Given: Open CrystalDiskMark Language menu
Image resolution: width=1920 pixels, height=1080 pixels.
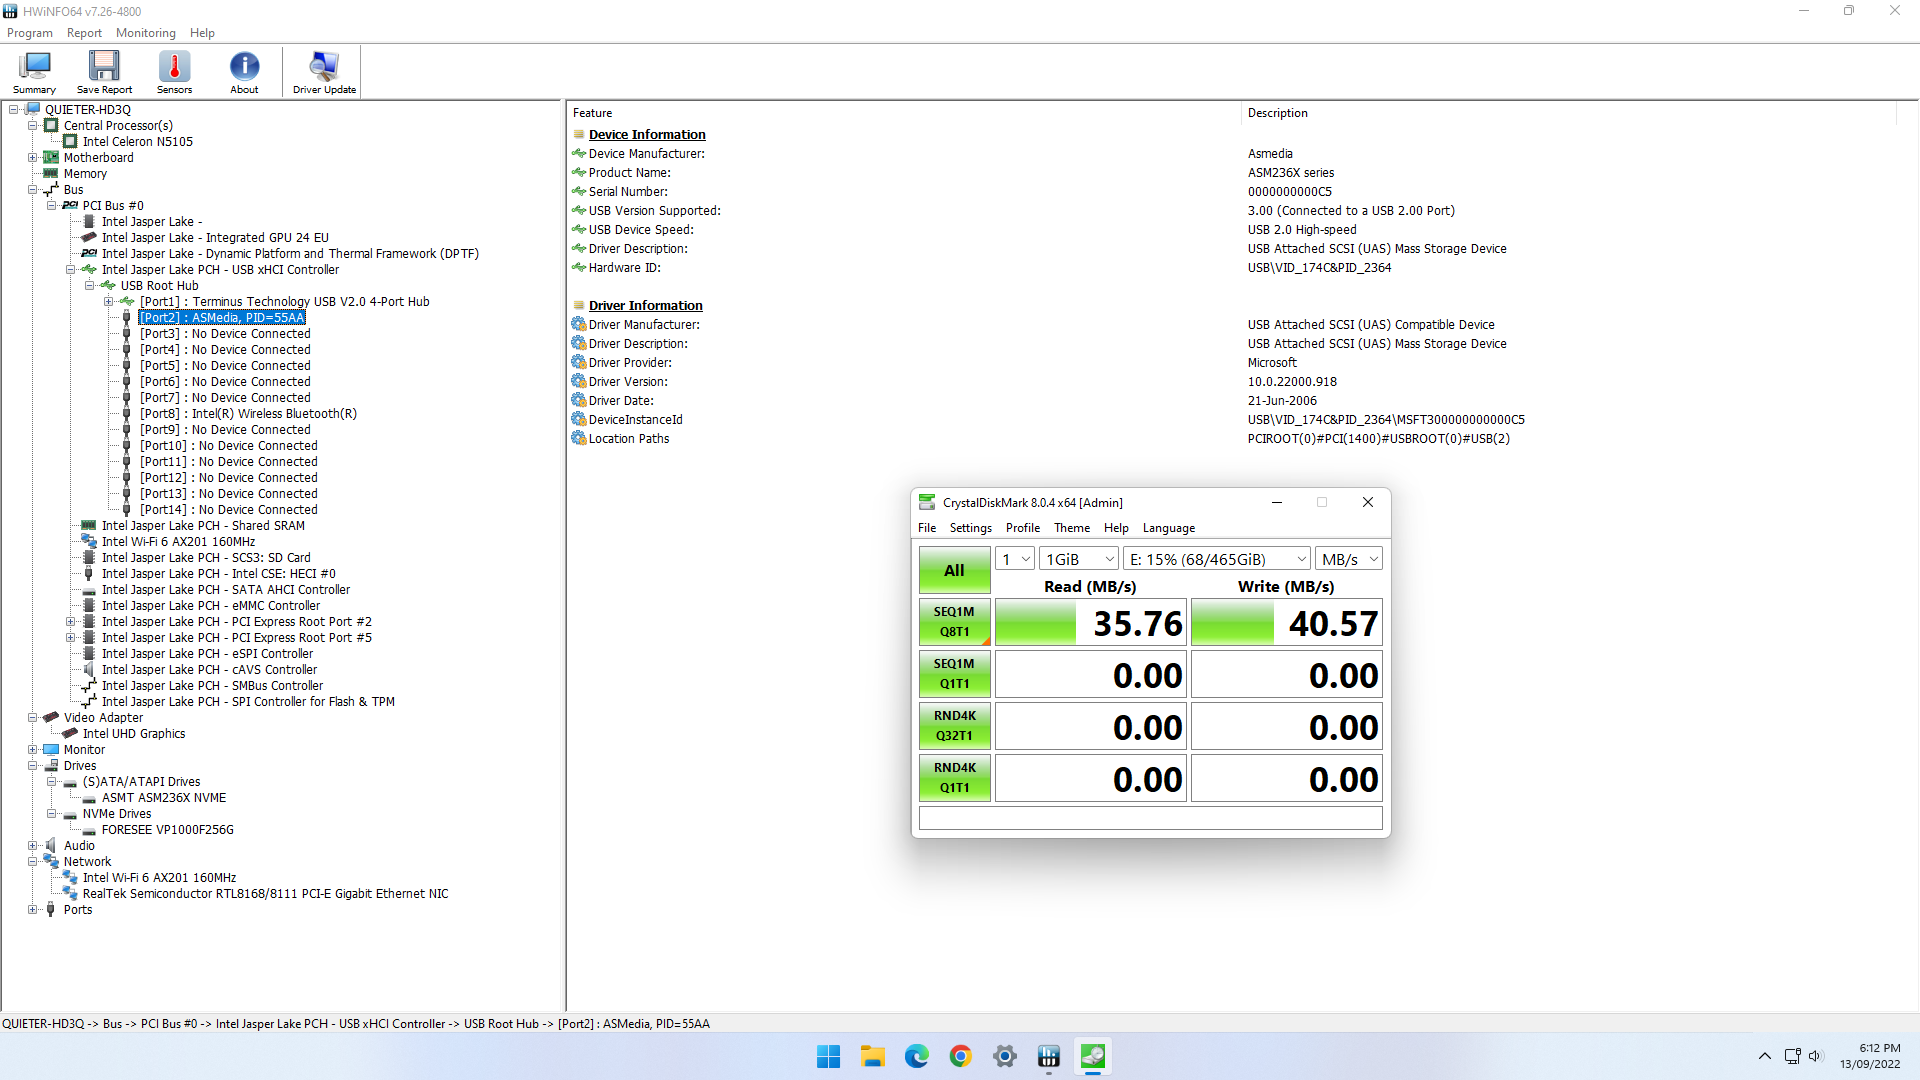Looking at the screenshot, I should click(x=1169, y=528).
